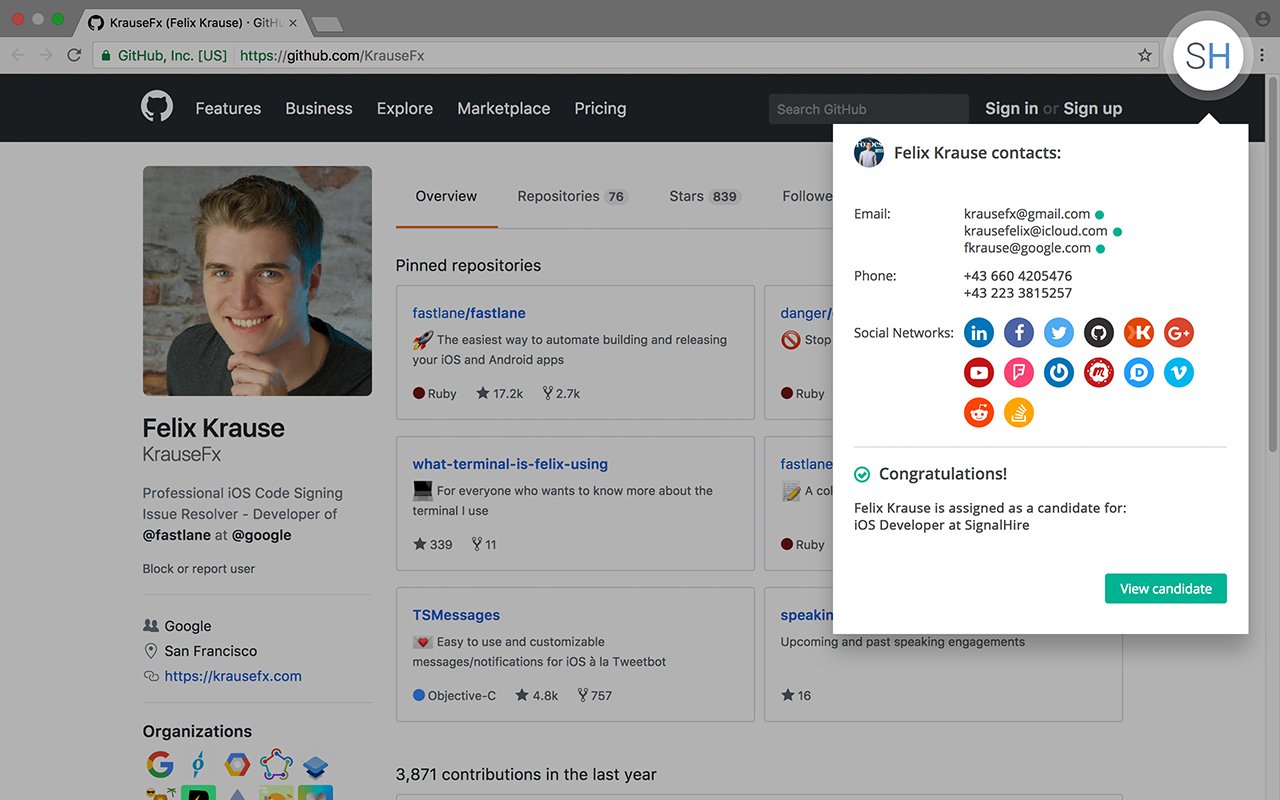Click the Sign up link
The height and width of the screenshot is (800, 1280).
point(1092,108)
